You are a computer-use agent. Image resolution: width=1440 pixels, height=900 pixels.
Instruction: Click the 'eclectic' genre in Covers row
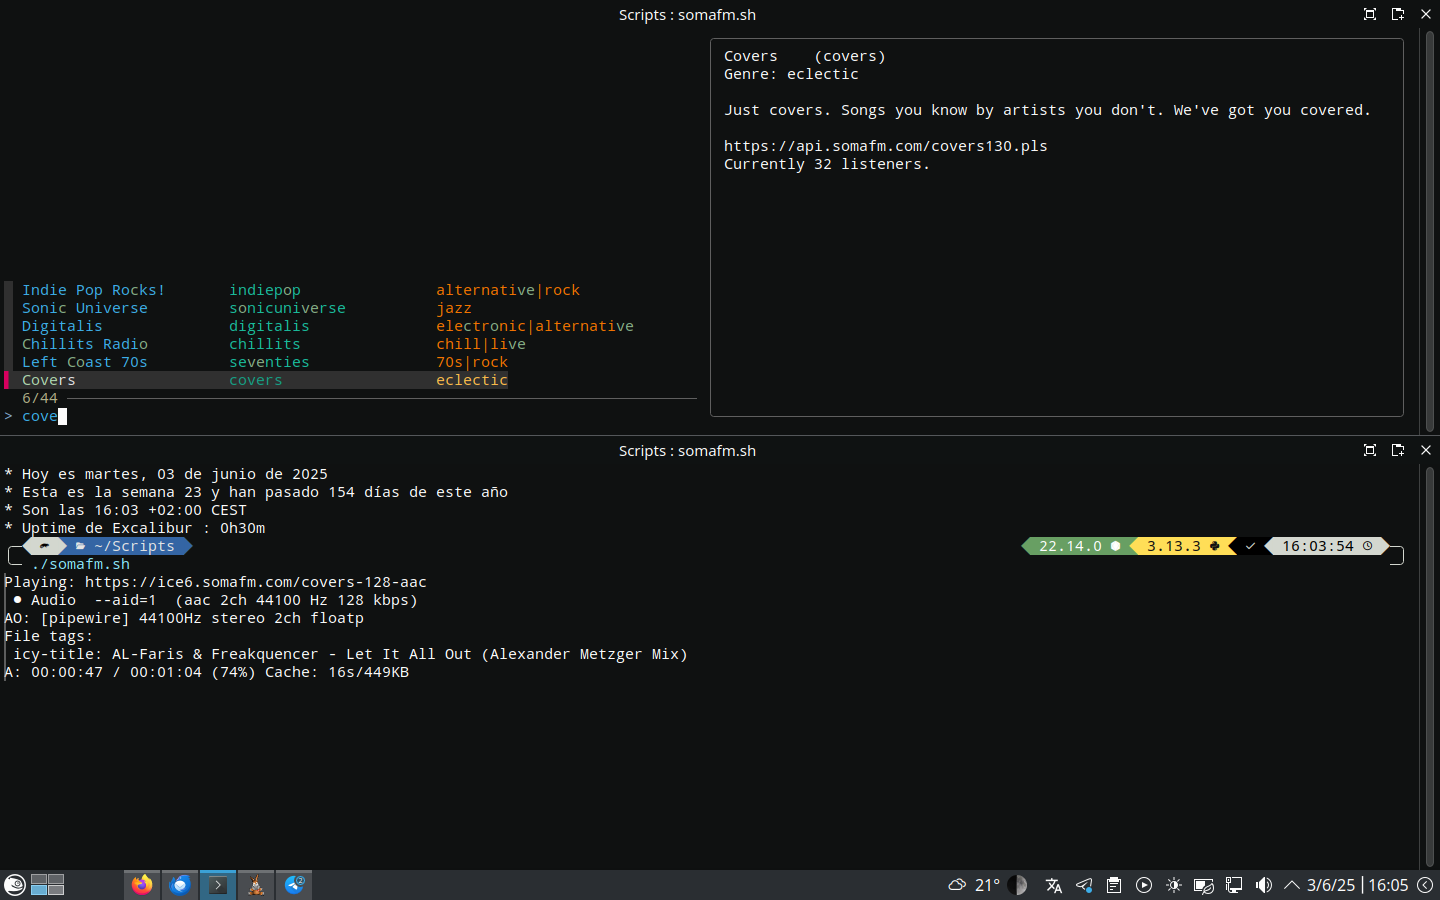click(x=472, y=380)
